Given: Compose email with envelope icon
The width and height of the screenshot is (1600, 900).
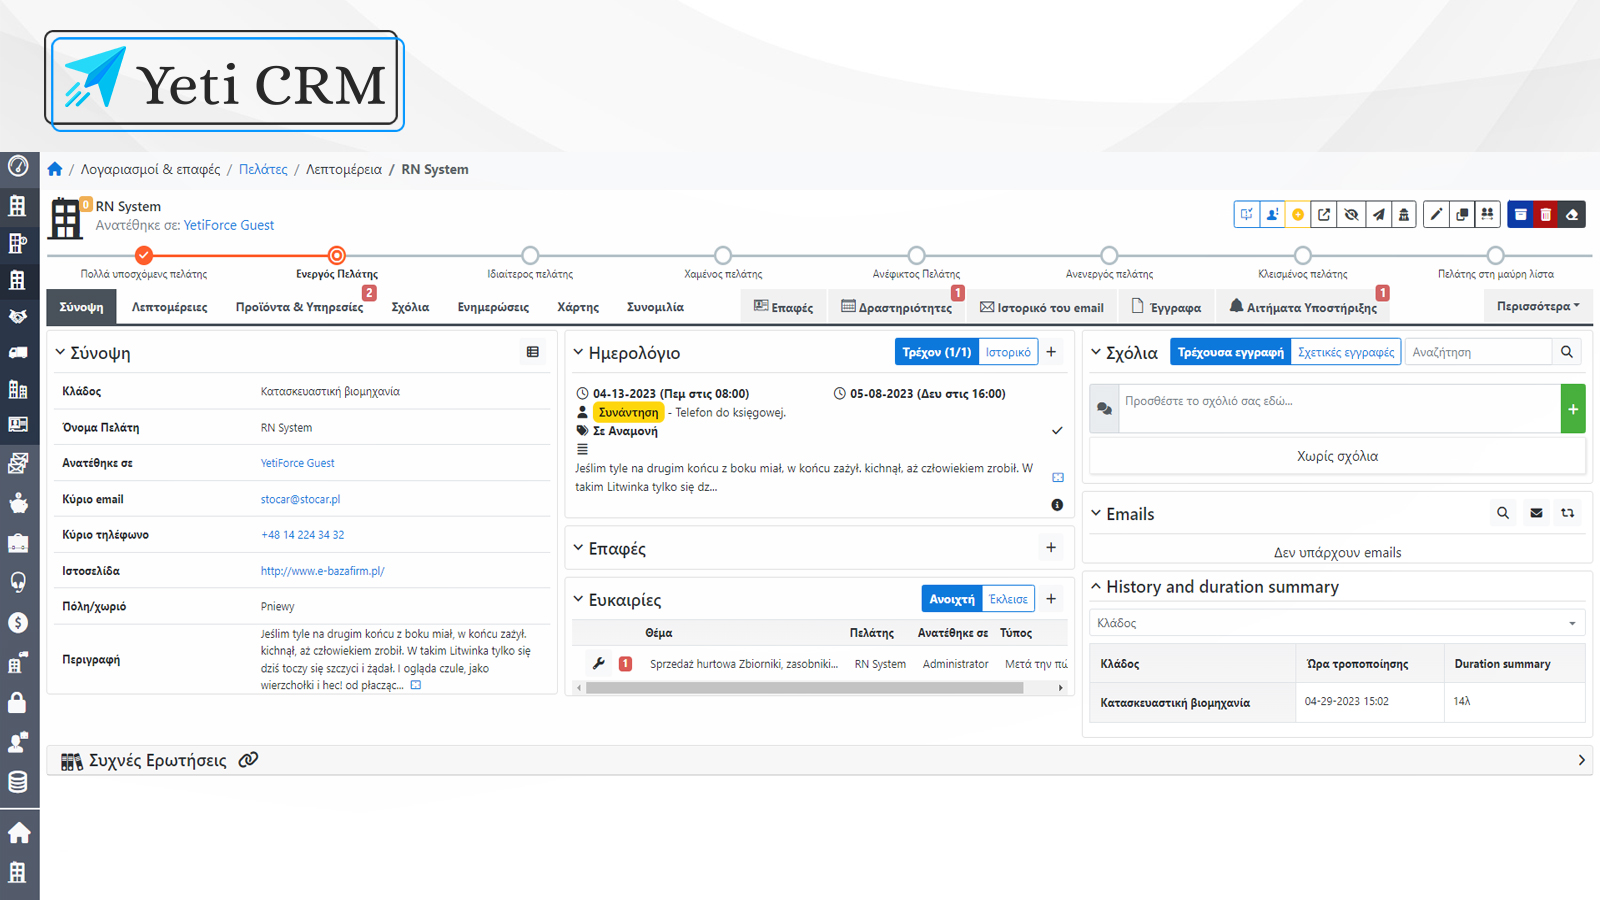Looking at the screenshot, I should (x=1536, y=513).
